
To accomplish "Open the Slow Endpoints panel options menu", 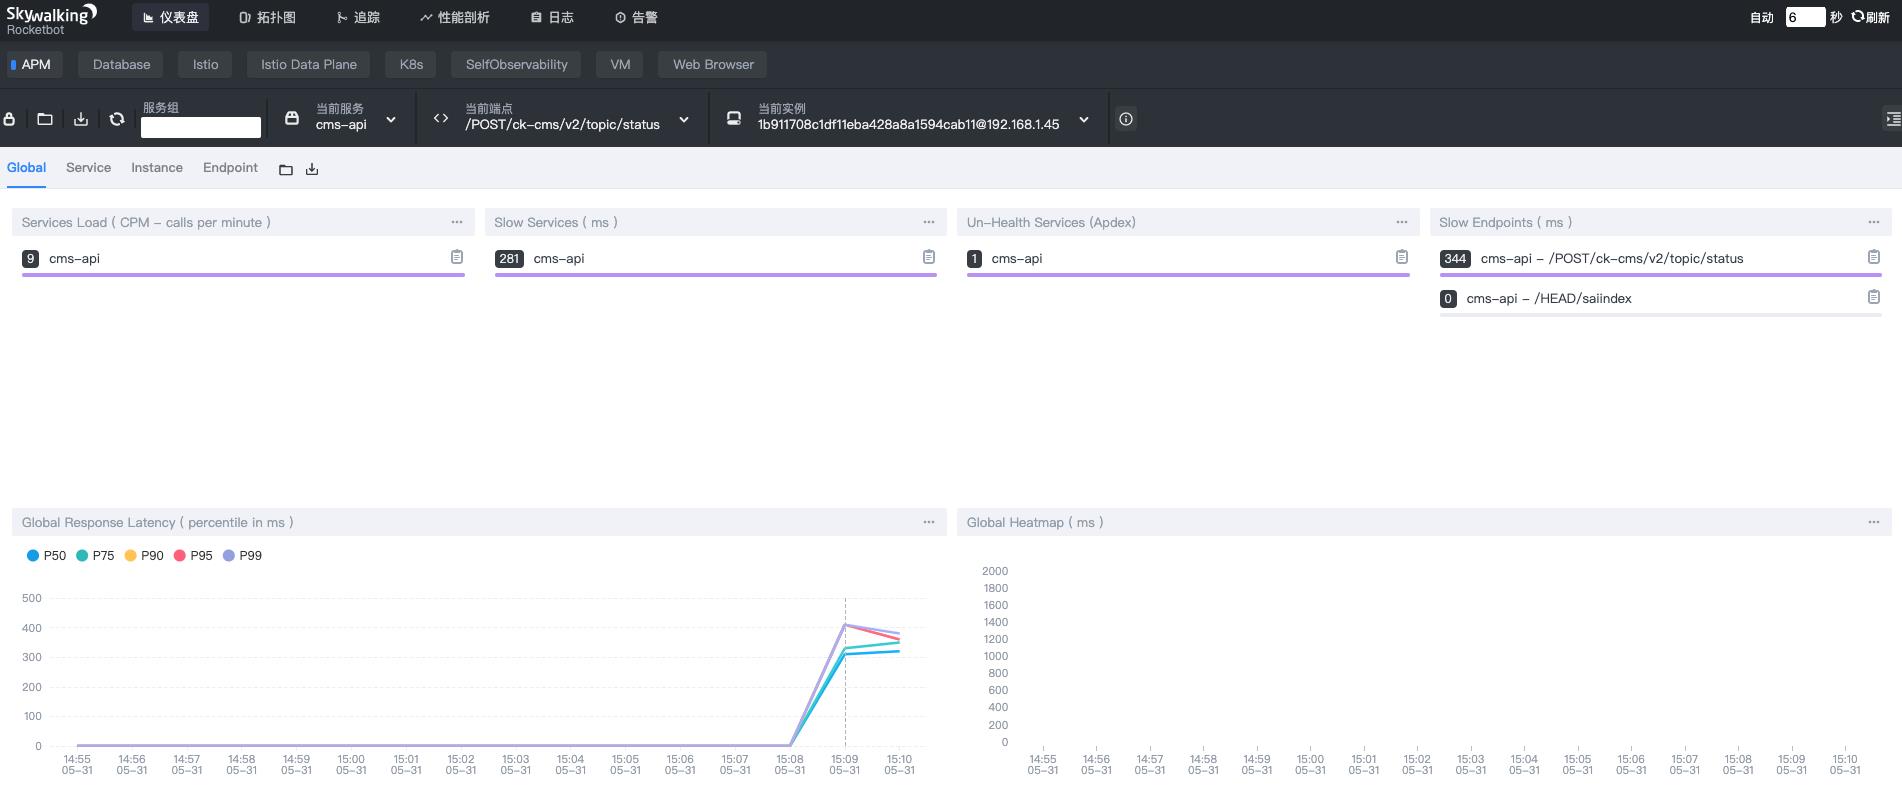I will (x=1874, y=222).
